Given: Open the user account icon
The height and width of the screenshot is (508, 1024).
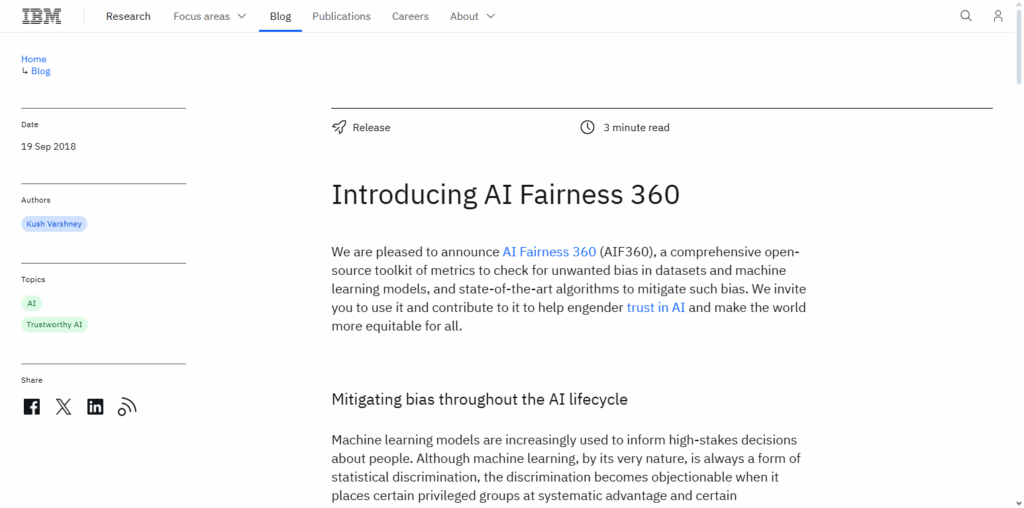Looking at the screenshot, I should [x=998, y=16].
